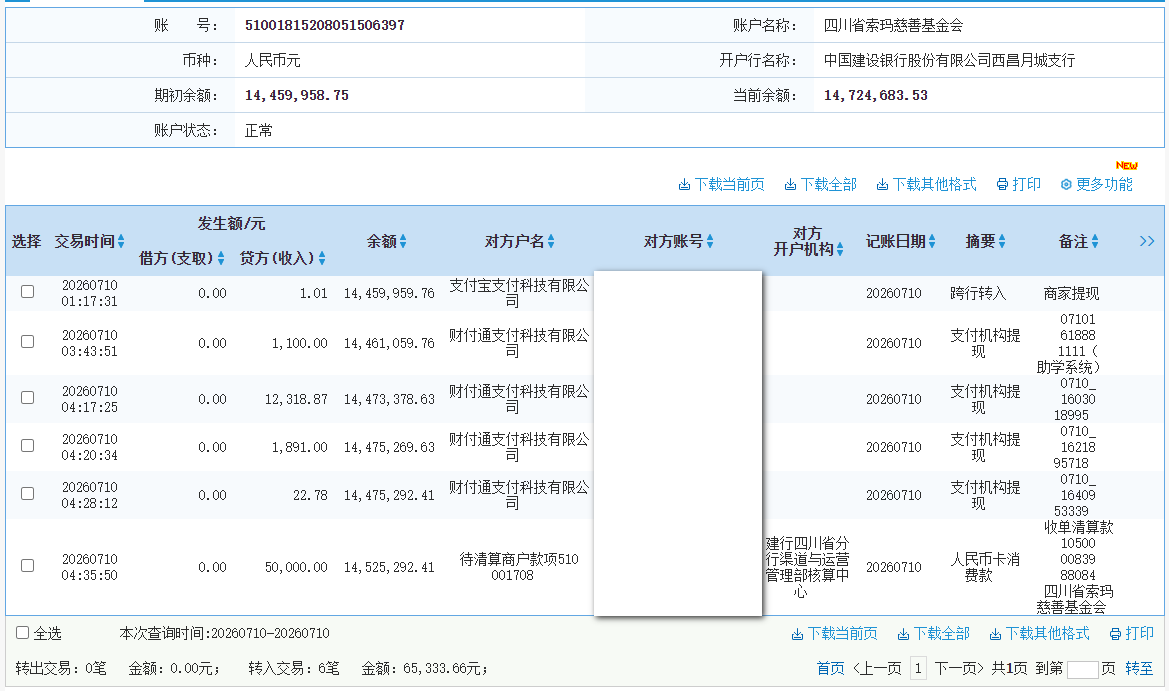
Task: Click current balance 14,724,683.53
Action: pyautogui.click(x=875, y=95)
